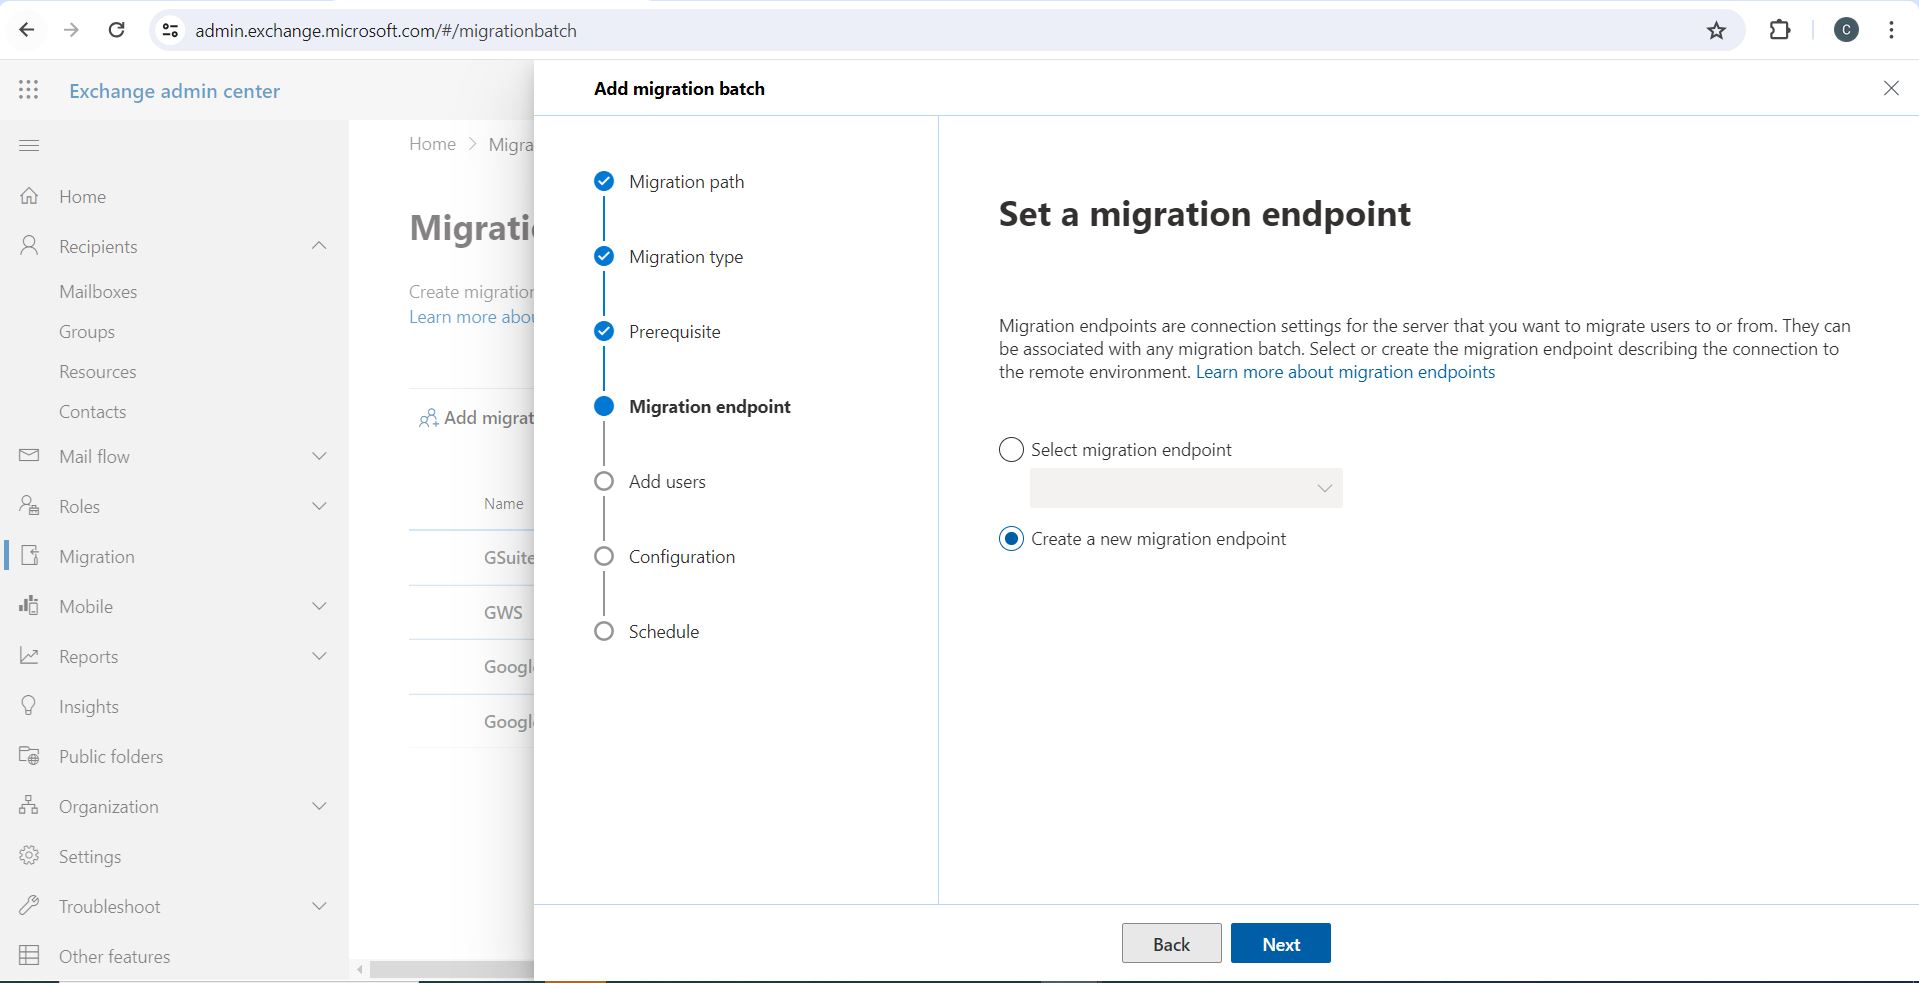1919x983 pixels.
Task: Click the Insights lightbulb icon
Action: coord(29,706)
